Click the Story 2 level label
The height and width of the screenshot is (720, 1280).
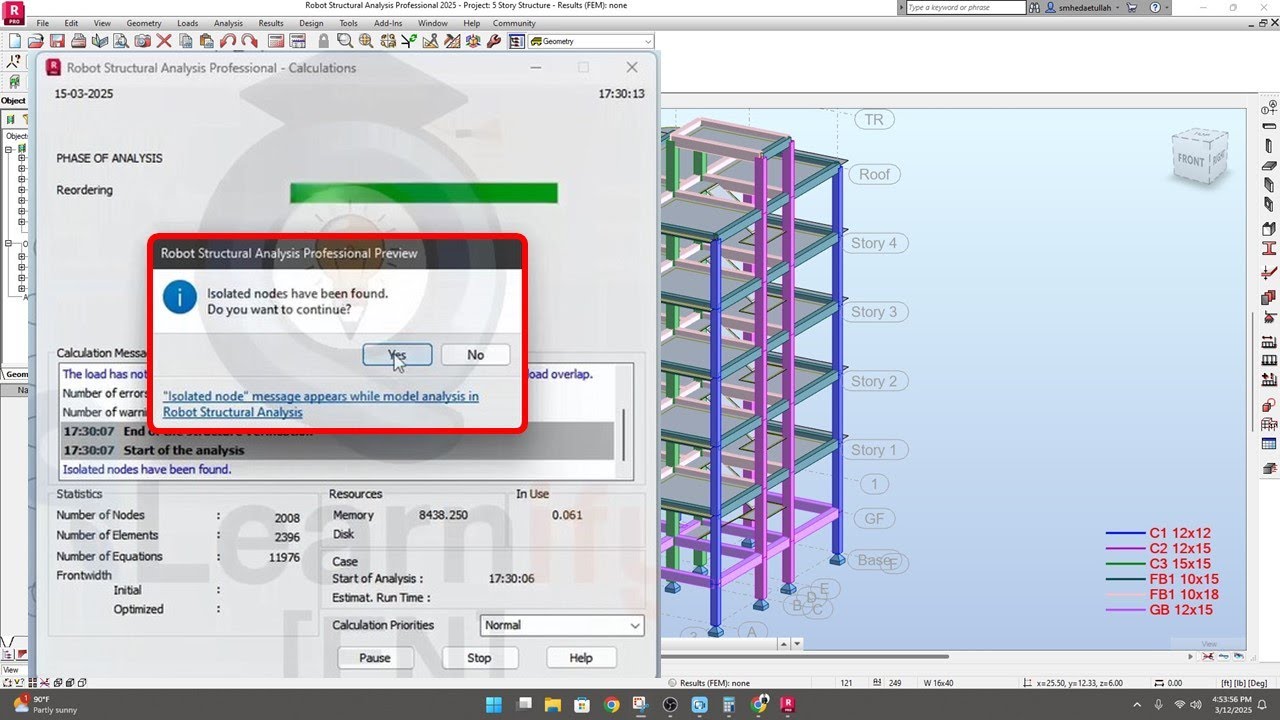pyautogui.click(x=874, y=381)
